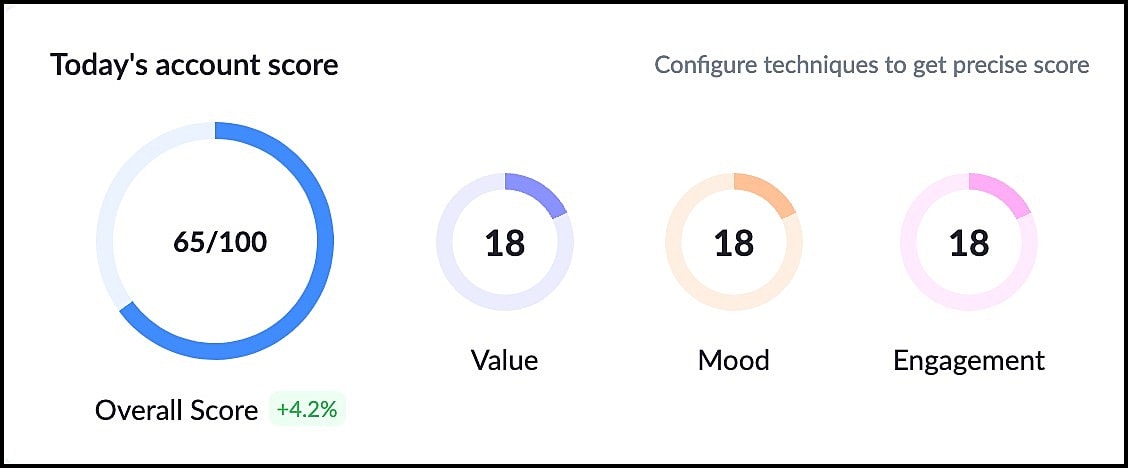Select the number 18 inside the Value ring
1128x468 pixels.
pyautogui.click(x=505, y=243)
